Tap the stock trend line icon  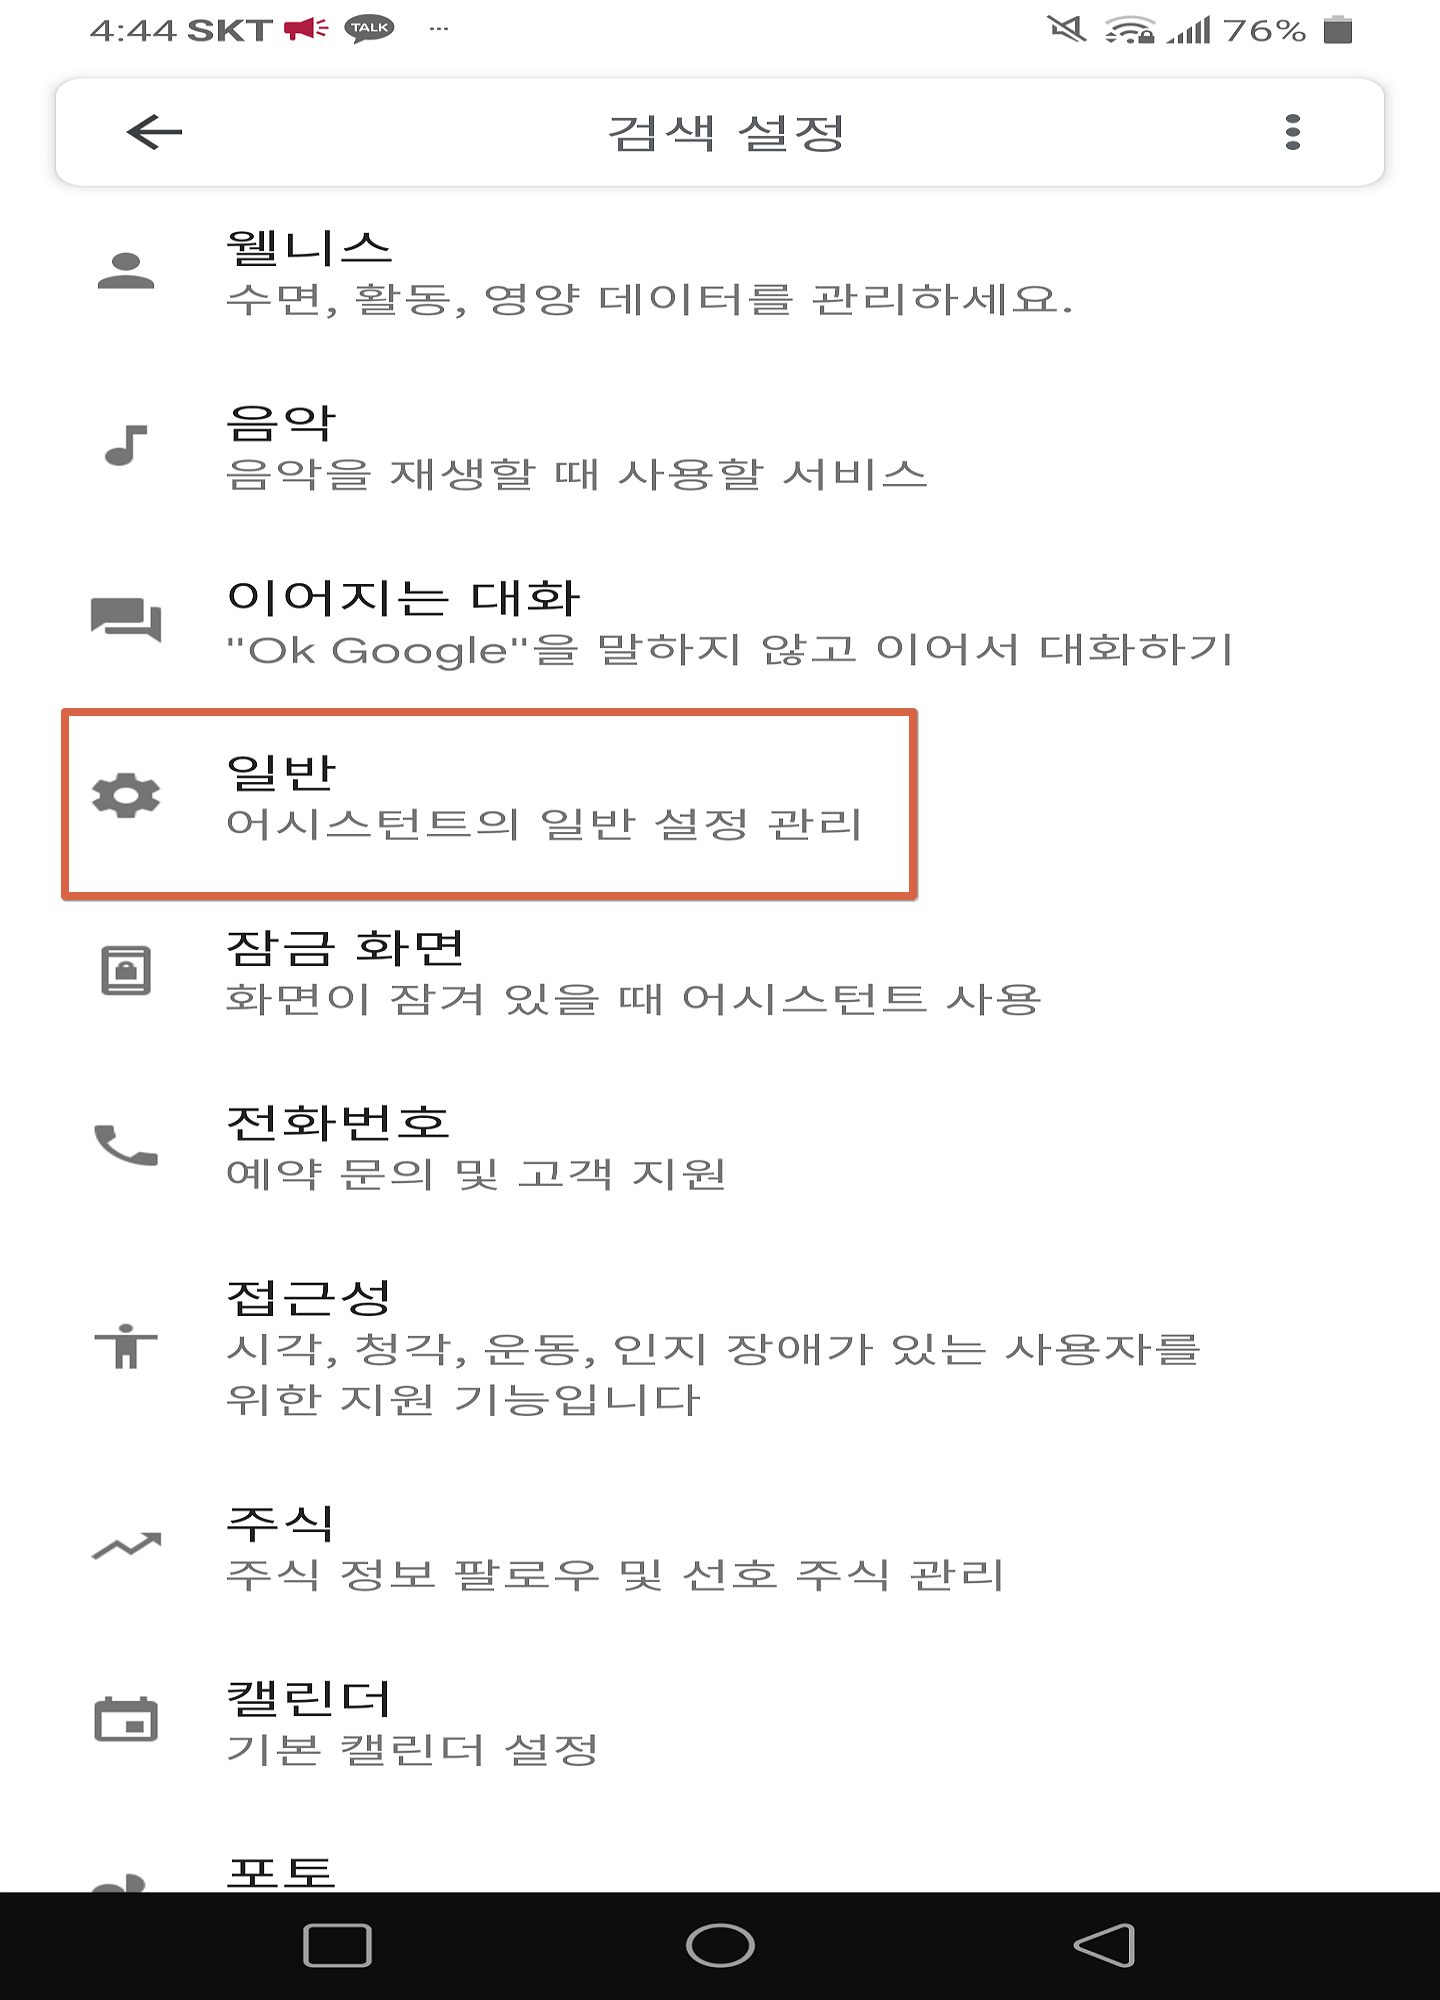(x=126, y=1546)
